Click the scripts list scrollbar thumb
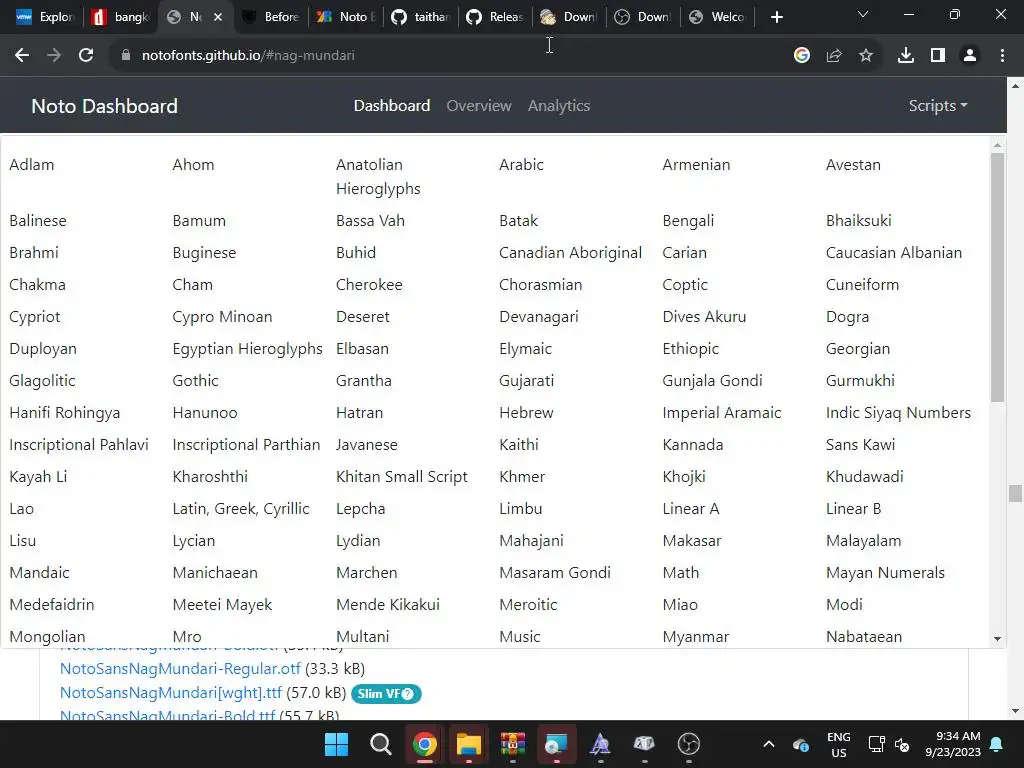This screenshot has height=768, width=1024. 997,278
